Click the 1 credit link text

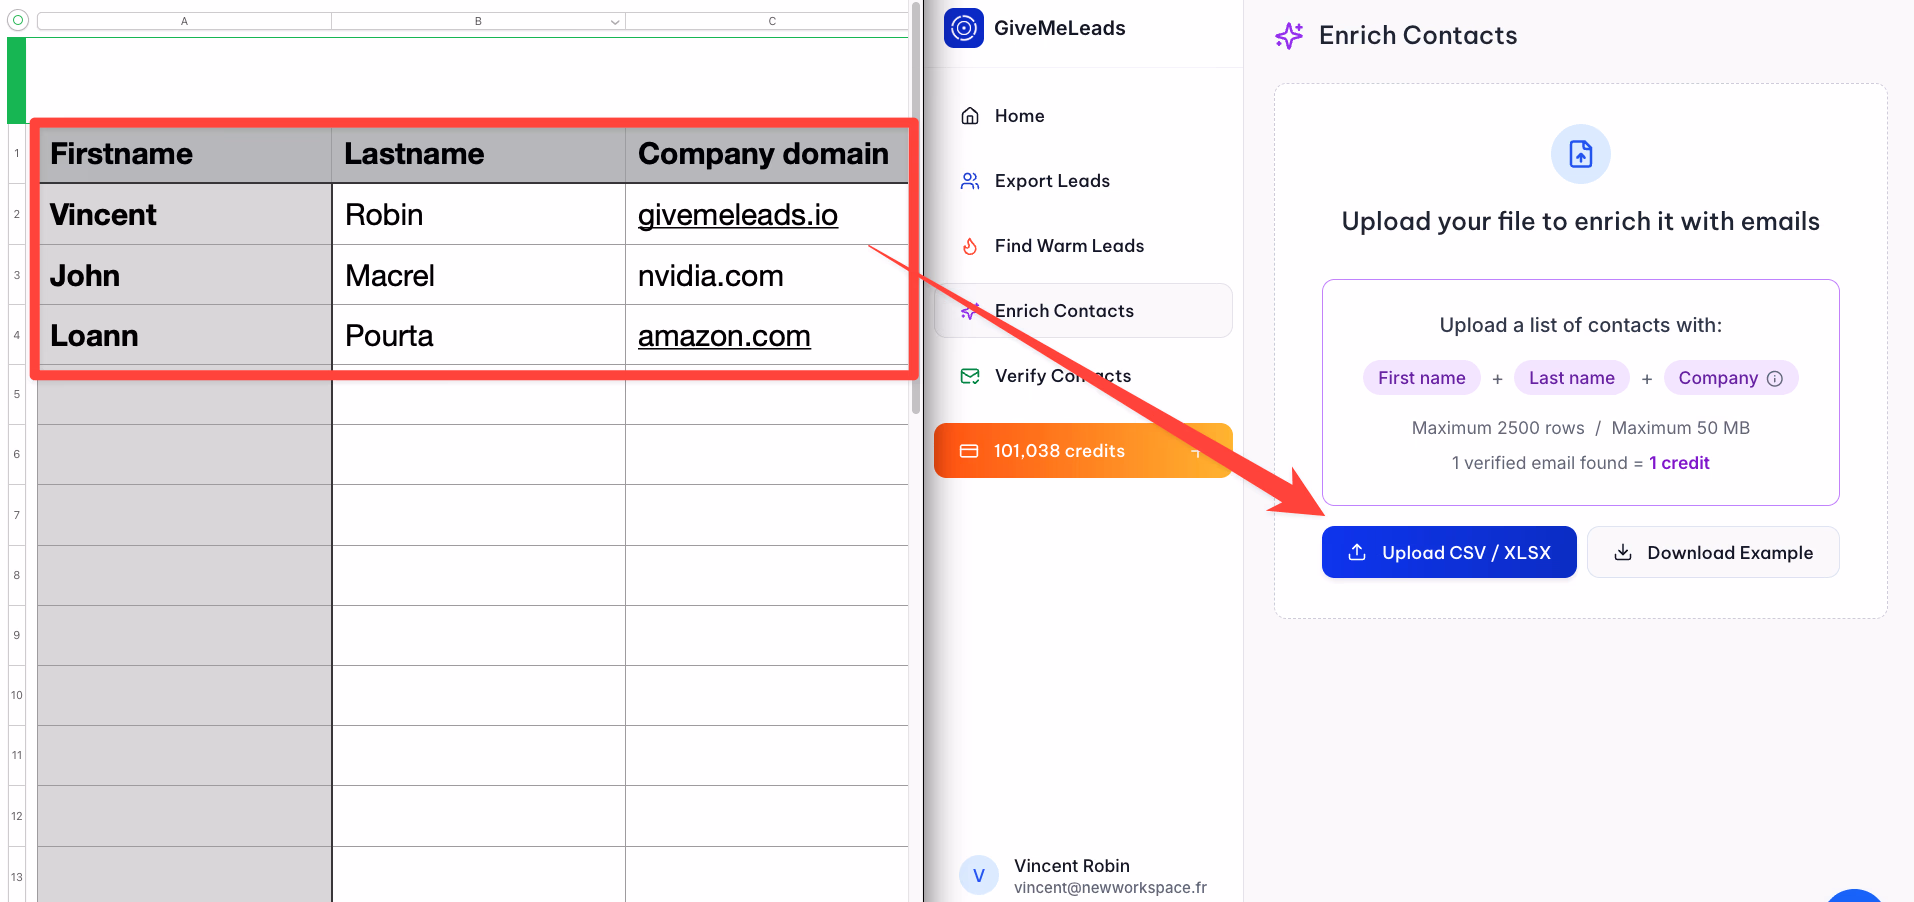[1679, 463]
